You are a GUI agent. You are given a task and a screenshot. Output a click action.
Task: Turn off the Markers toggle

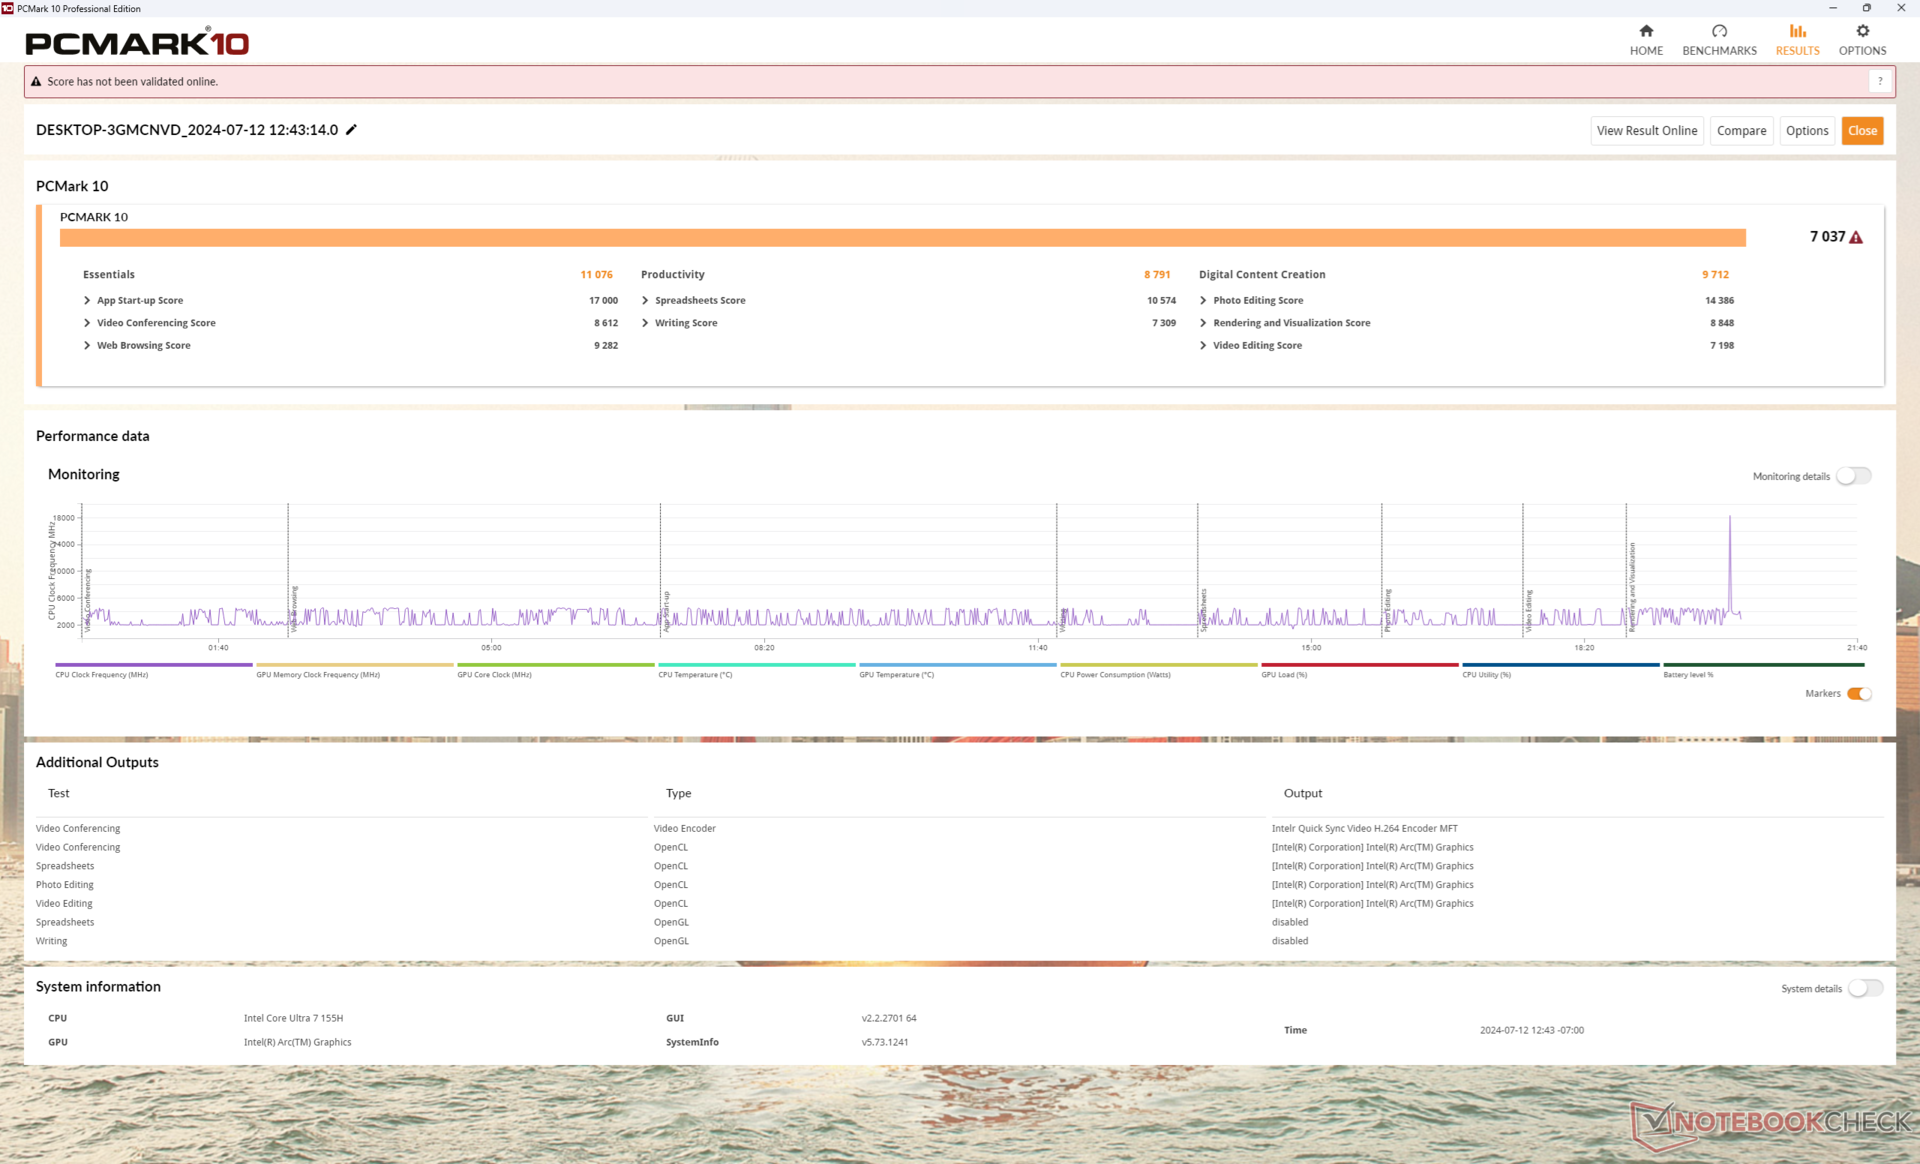[1859, 694]
